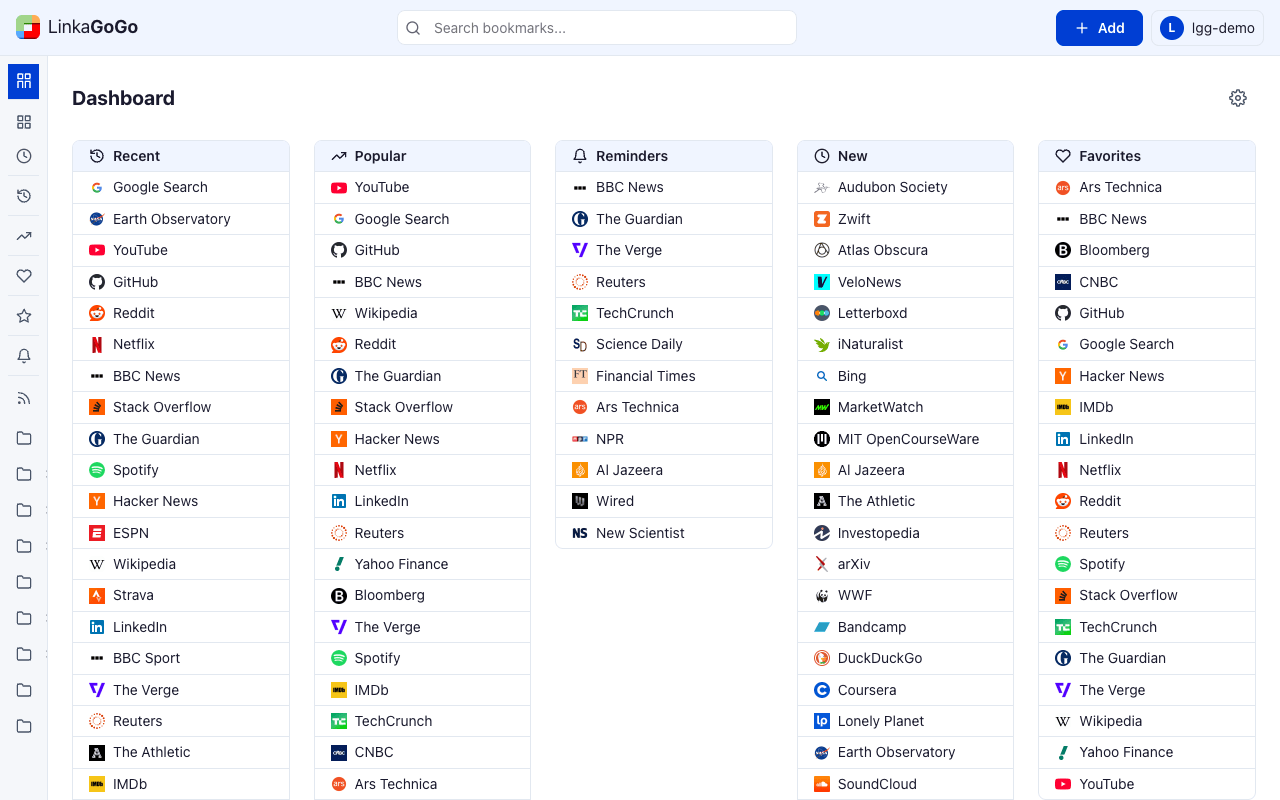Open the bell Reminders icon in the sidebar

click(24, 356)
